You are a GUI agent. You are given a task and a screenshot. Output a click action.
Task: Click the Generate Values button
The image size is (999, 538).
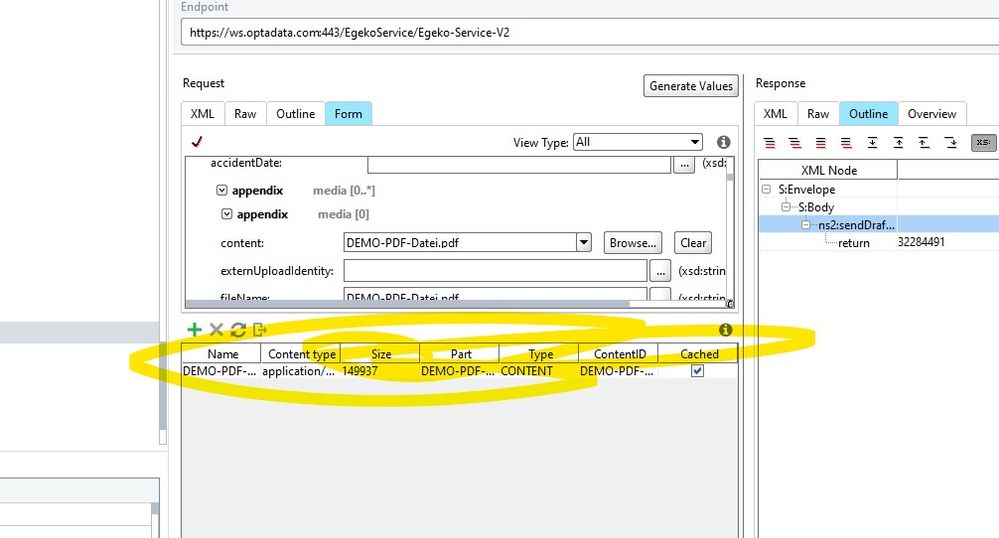[691, 86]
